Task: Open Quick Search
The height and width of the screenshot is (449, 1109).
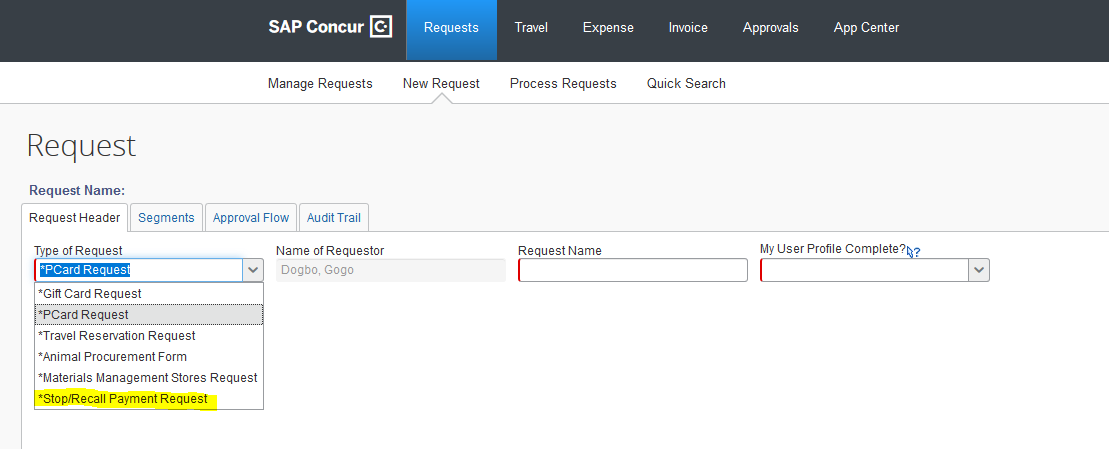Action: point(686,83)
